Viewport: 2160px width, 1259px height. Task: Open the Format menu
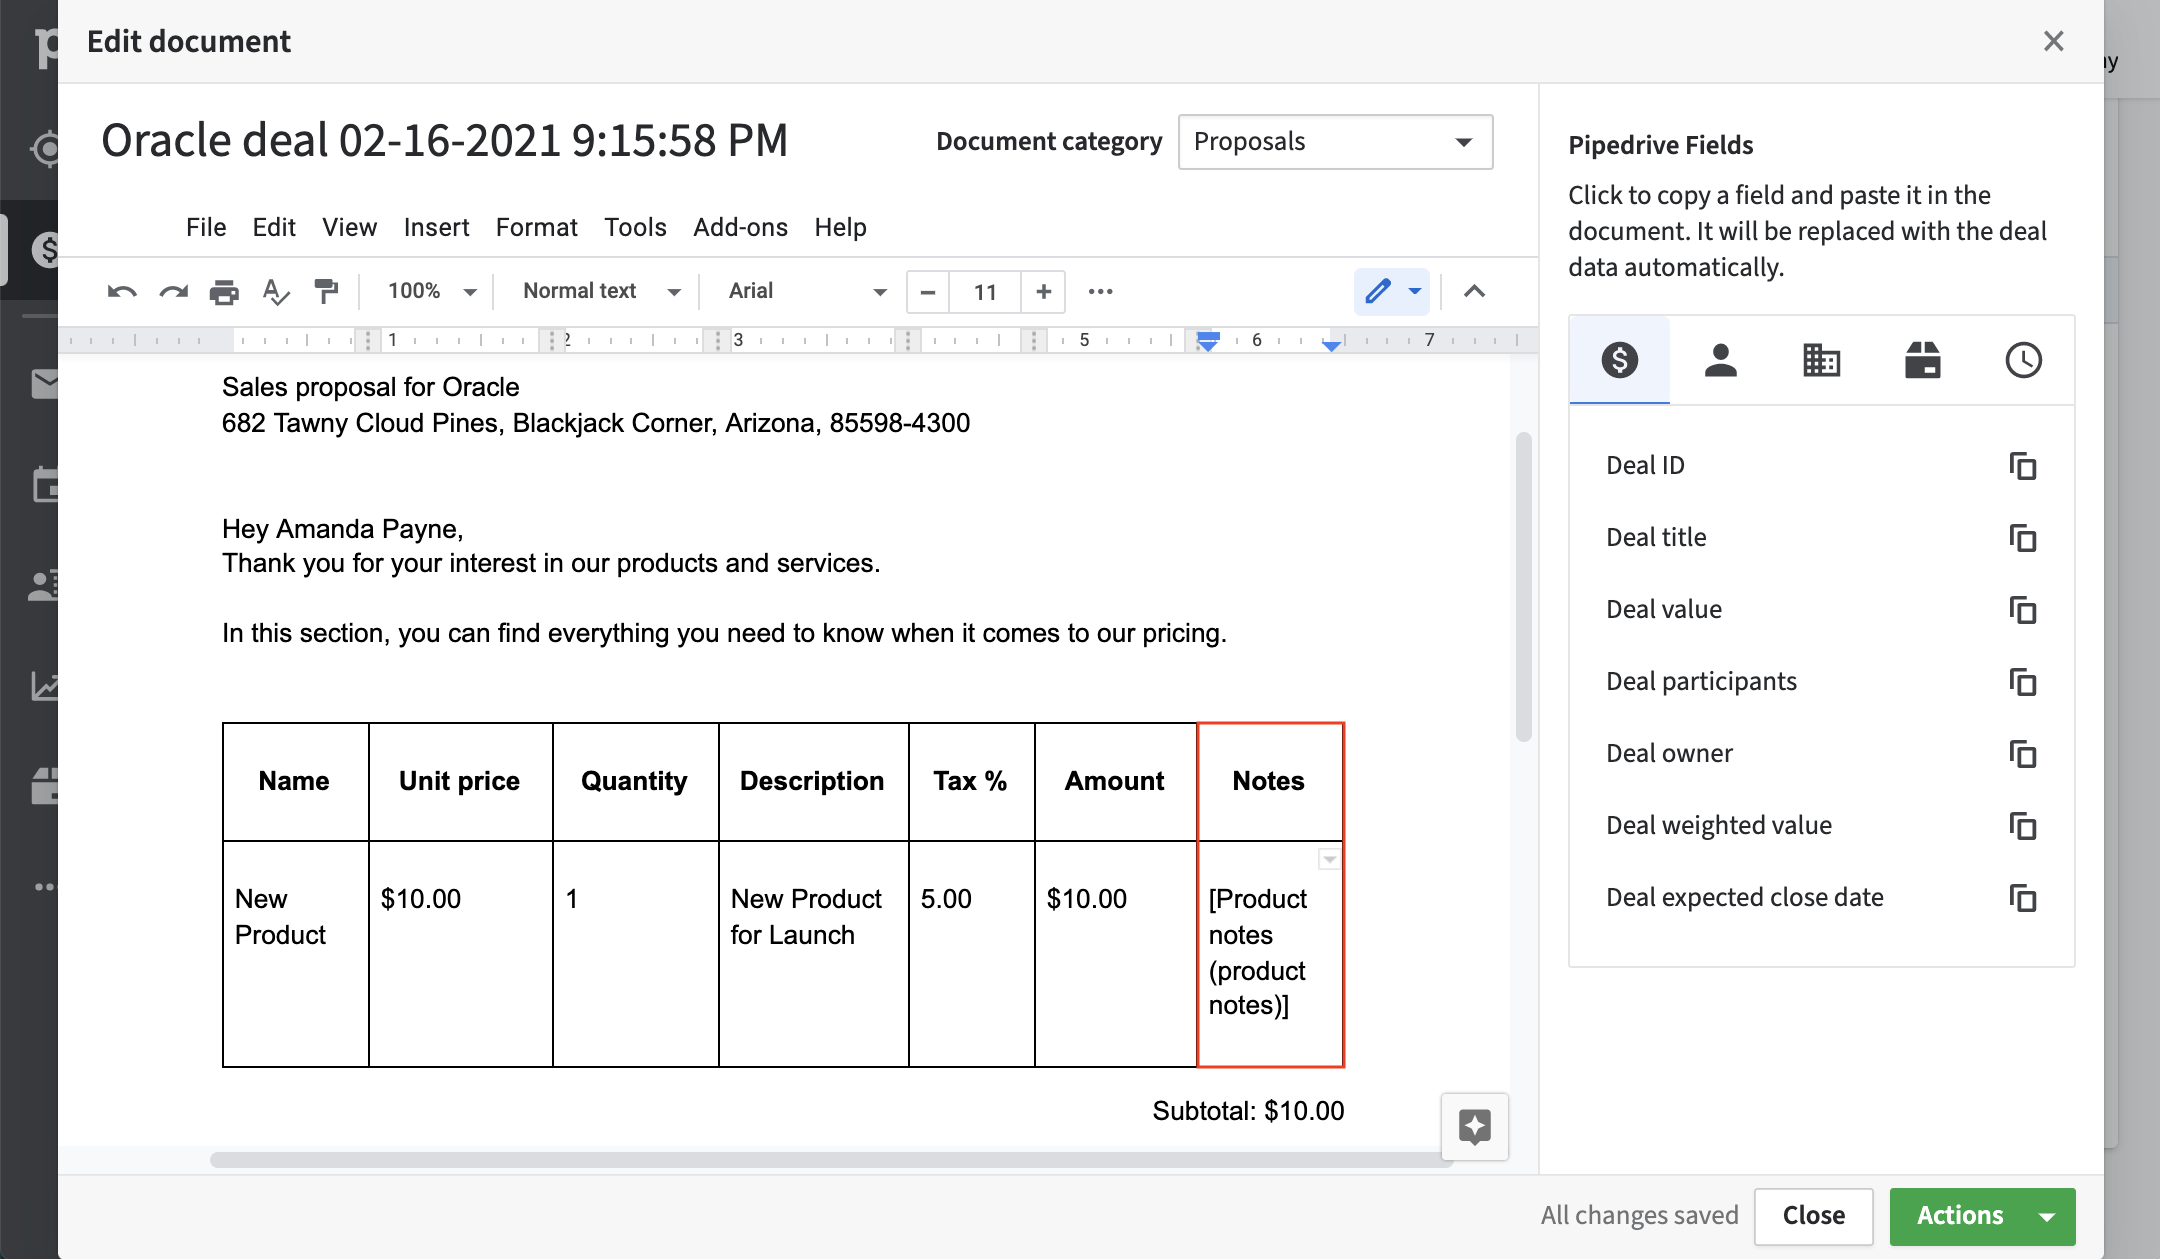pos(536,228)
